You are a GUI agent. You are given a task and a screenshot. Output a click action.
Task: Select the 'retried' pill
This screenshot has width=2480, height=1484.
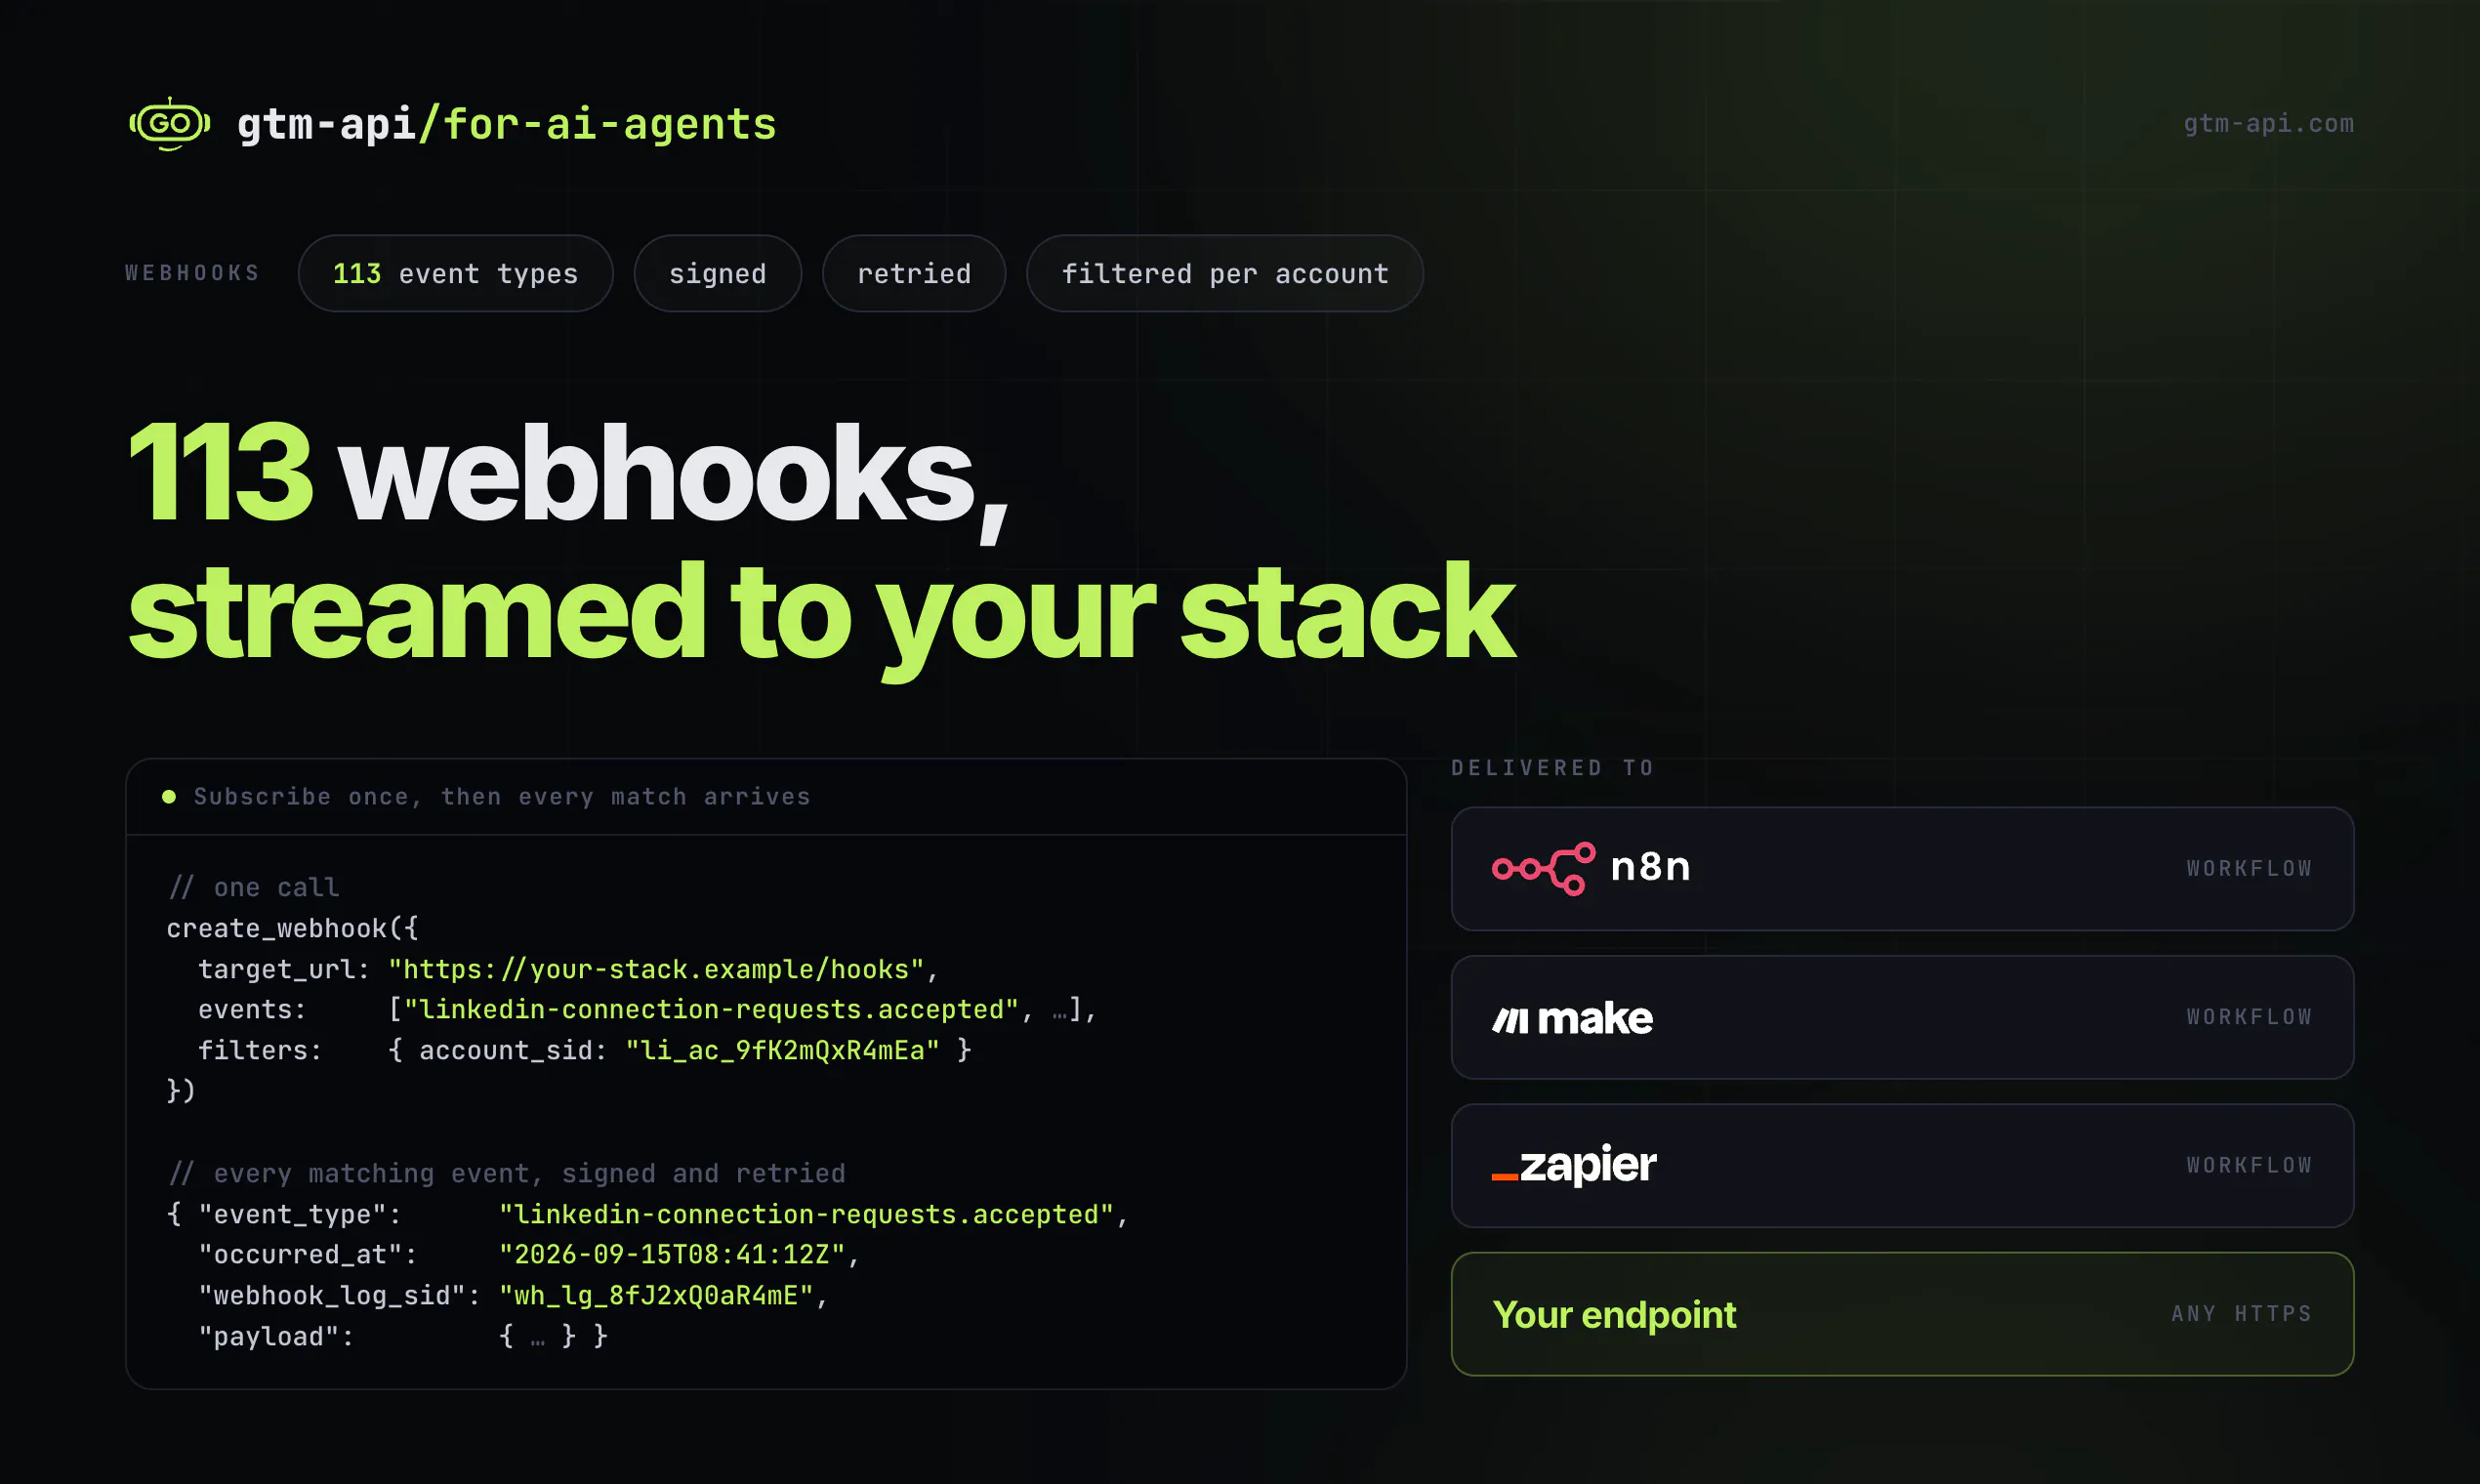914,274
